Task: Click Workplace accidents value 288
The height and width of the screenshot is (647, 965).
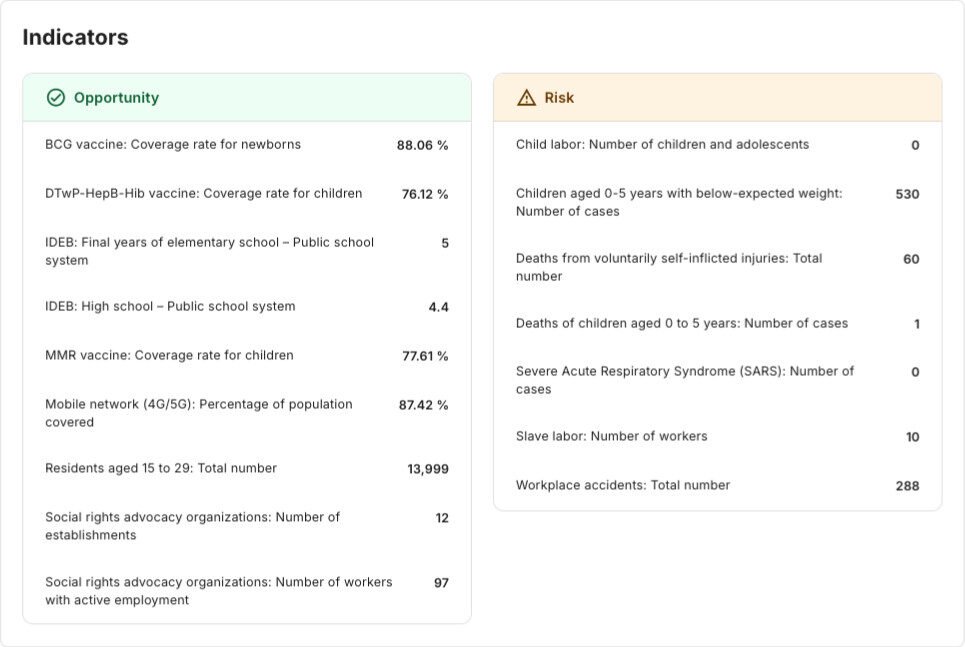Action: (x=906, y=486)
